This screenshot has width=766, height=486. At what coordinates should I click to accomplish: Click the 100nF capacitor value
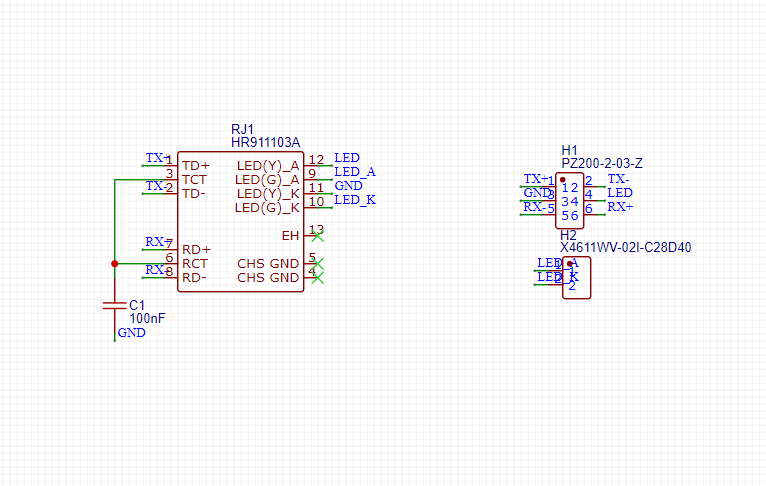tap(147, 318)
